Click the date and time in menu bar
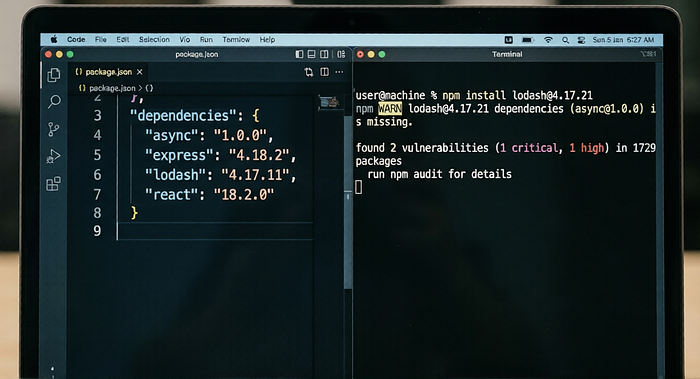 (x=623, y=40)
